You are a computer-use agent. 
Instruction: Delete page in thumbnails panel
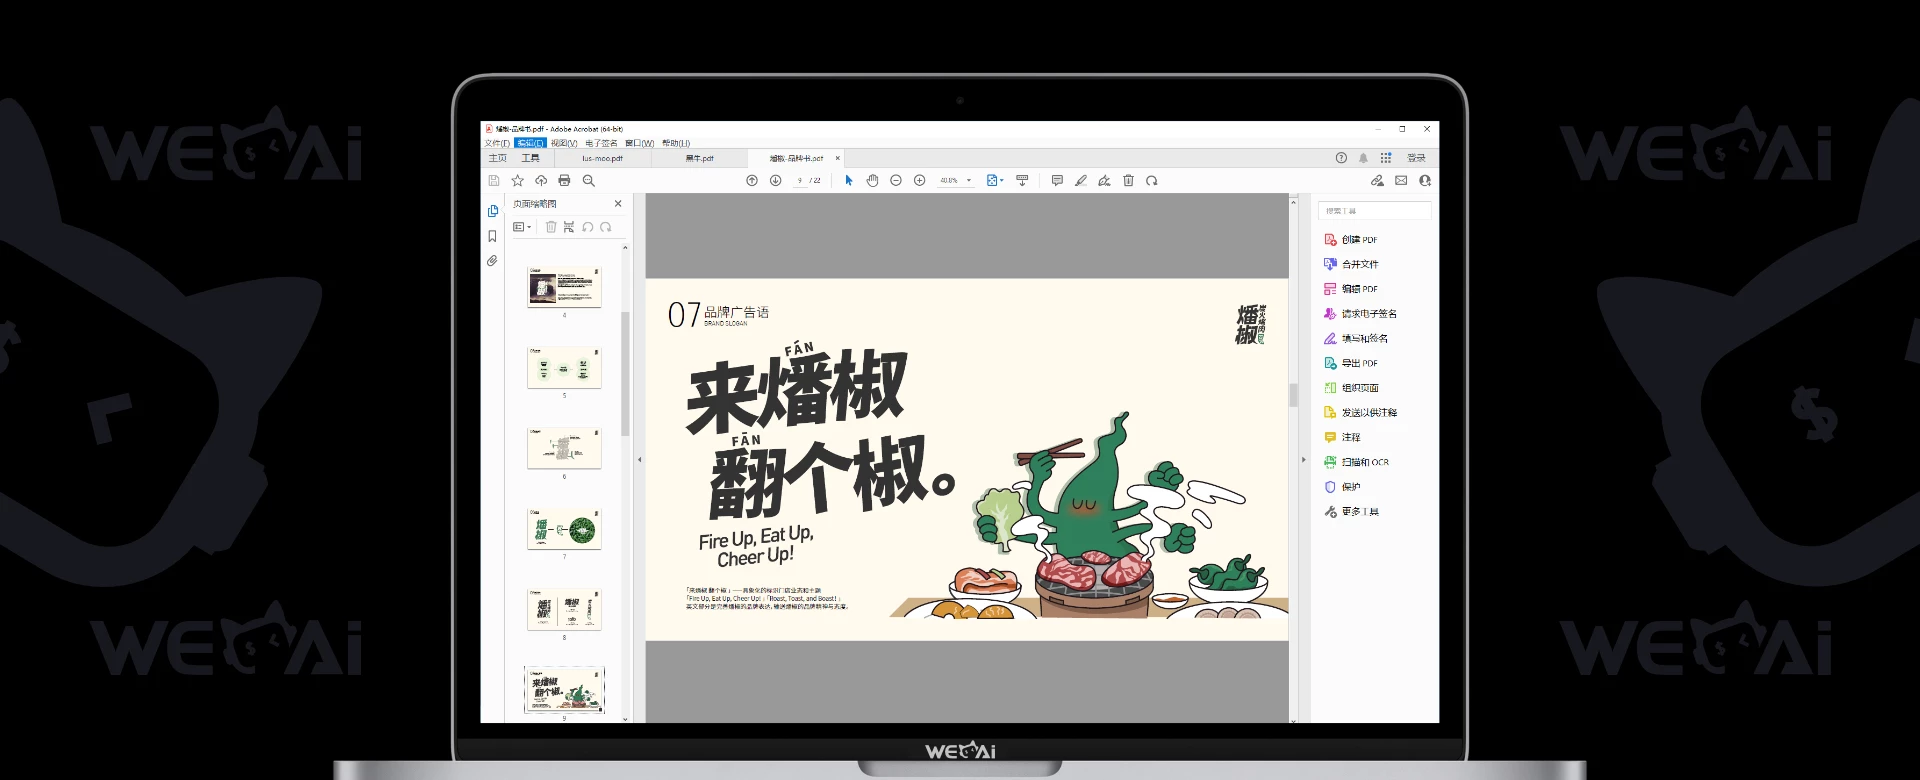tap(551, 227)
